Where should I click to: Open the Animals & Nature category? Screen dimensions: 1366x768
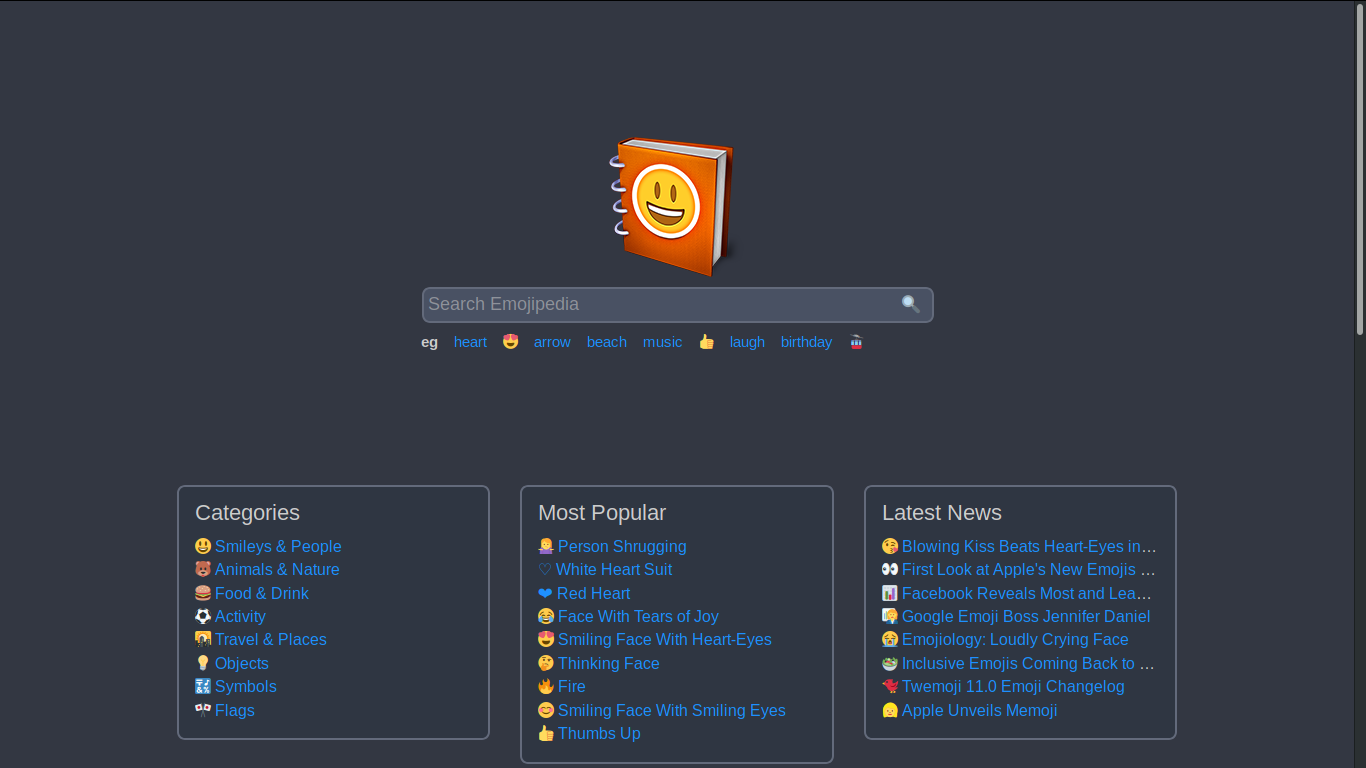point(277,569)
